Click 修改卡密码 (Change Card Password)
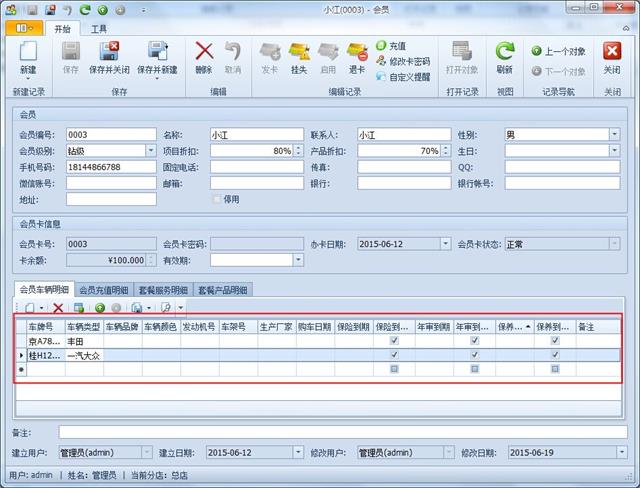This screenshot has height=488, width=640. point(409,61)
